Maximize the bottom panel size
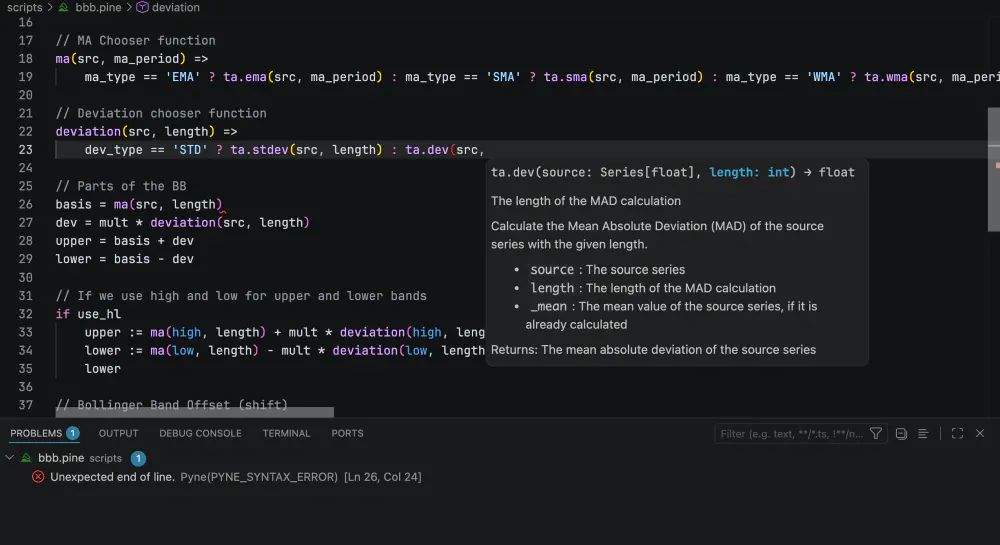This screenshot has width=1000, height=545. click(x=957, y=433)
